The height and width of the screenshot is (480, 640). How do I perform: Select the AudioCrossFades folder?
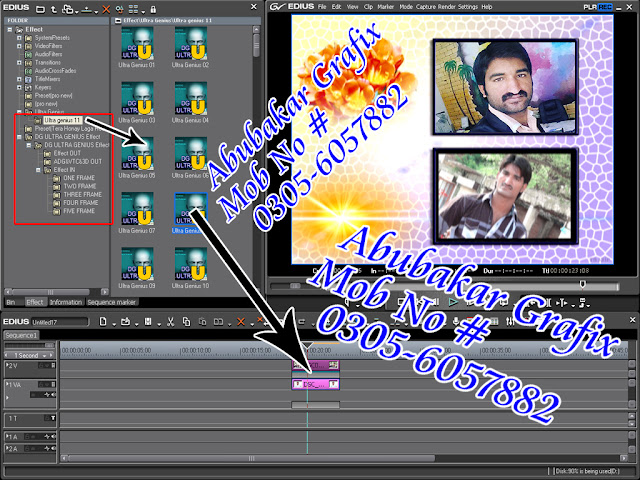point(55,71)
